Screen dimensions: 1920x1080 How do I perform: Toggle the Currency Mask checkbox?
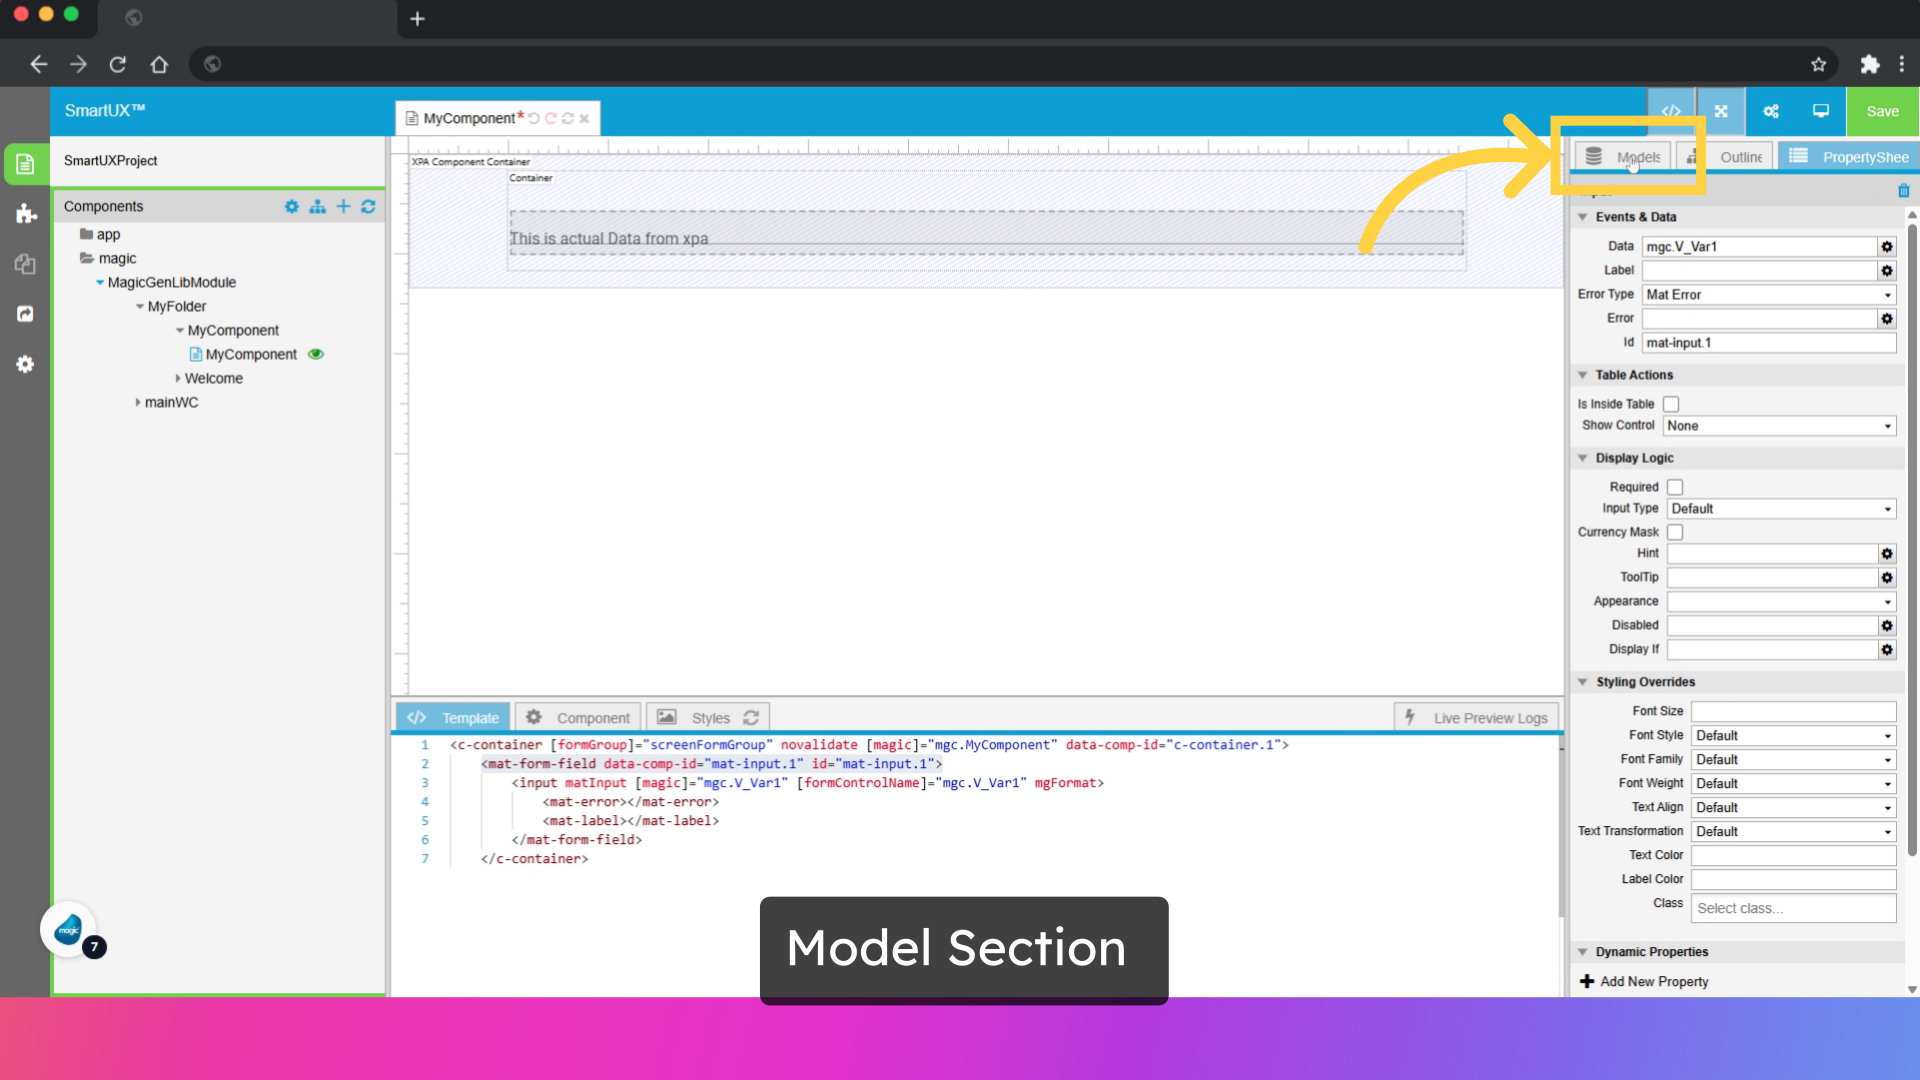click(1675, 532)
